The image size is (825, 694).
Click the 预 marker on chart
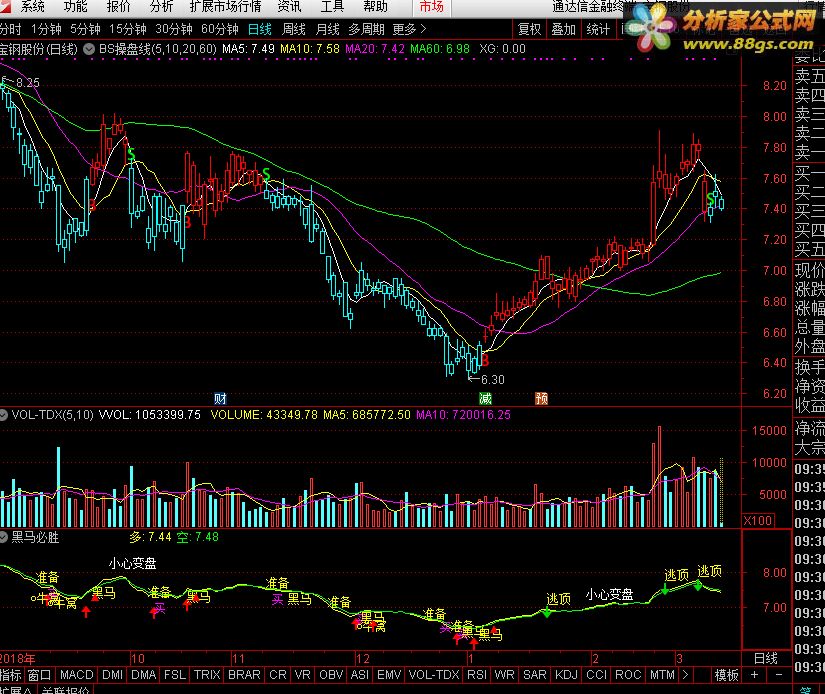click(541, 398)
